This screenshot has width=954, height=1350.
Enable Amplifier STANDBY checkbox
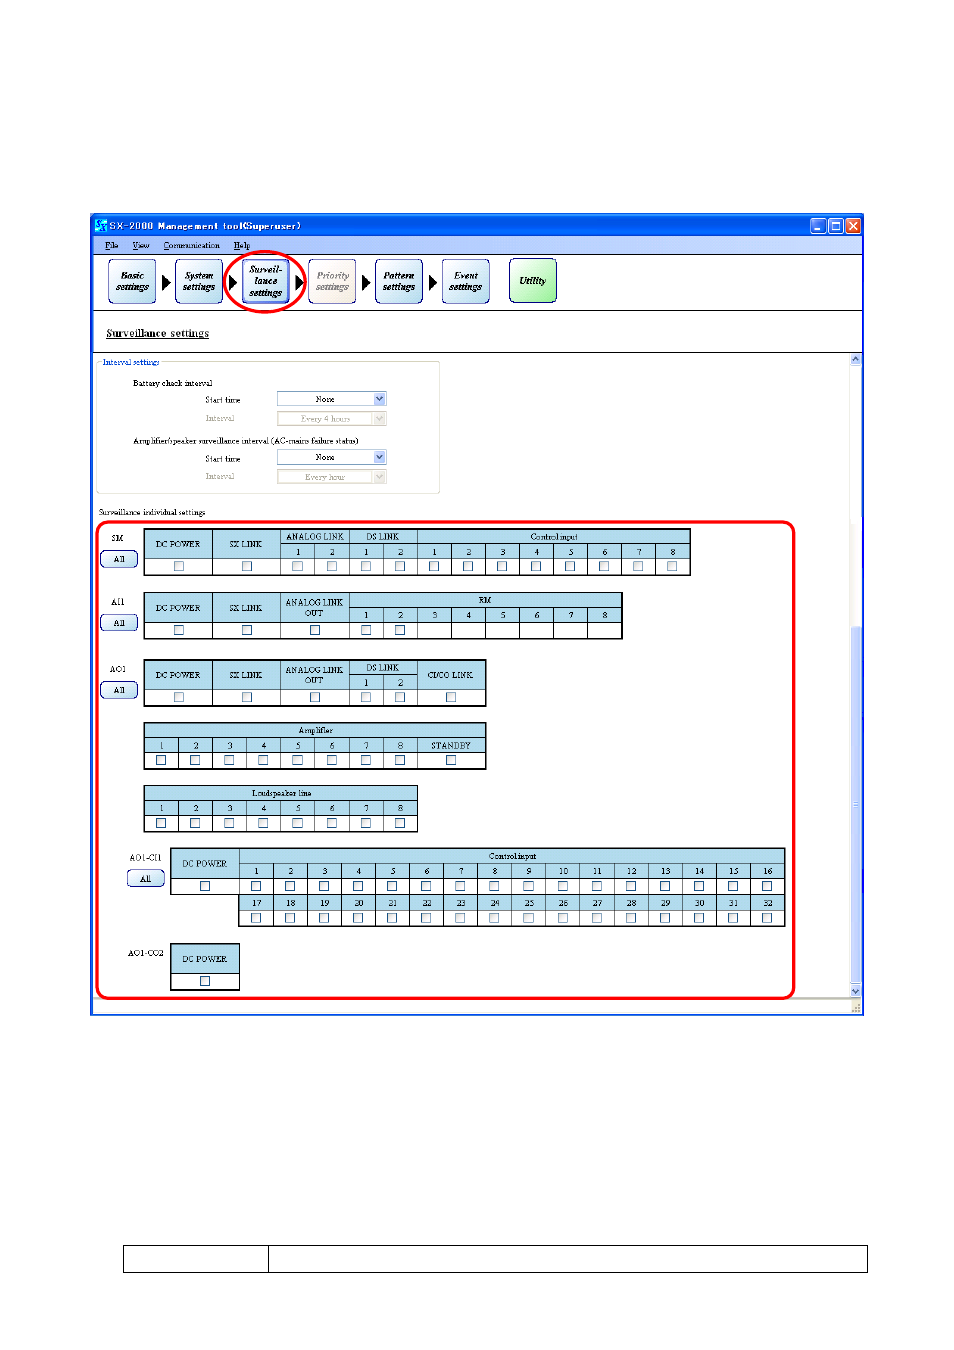pyautogui.click(x=451, y=760)
